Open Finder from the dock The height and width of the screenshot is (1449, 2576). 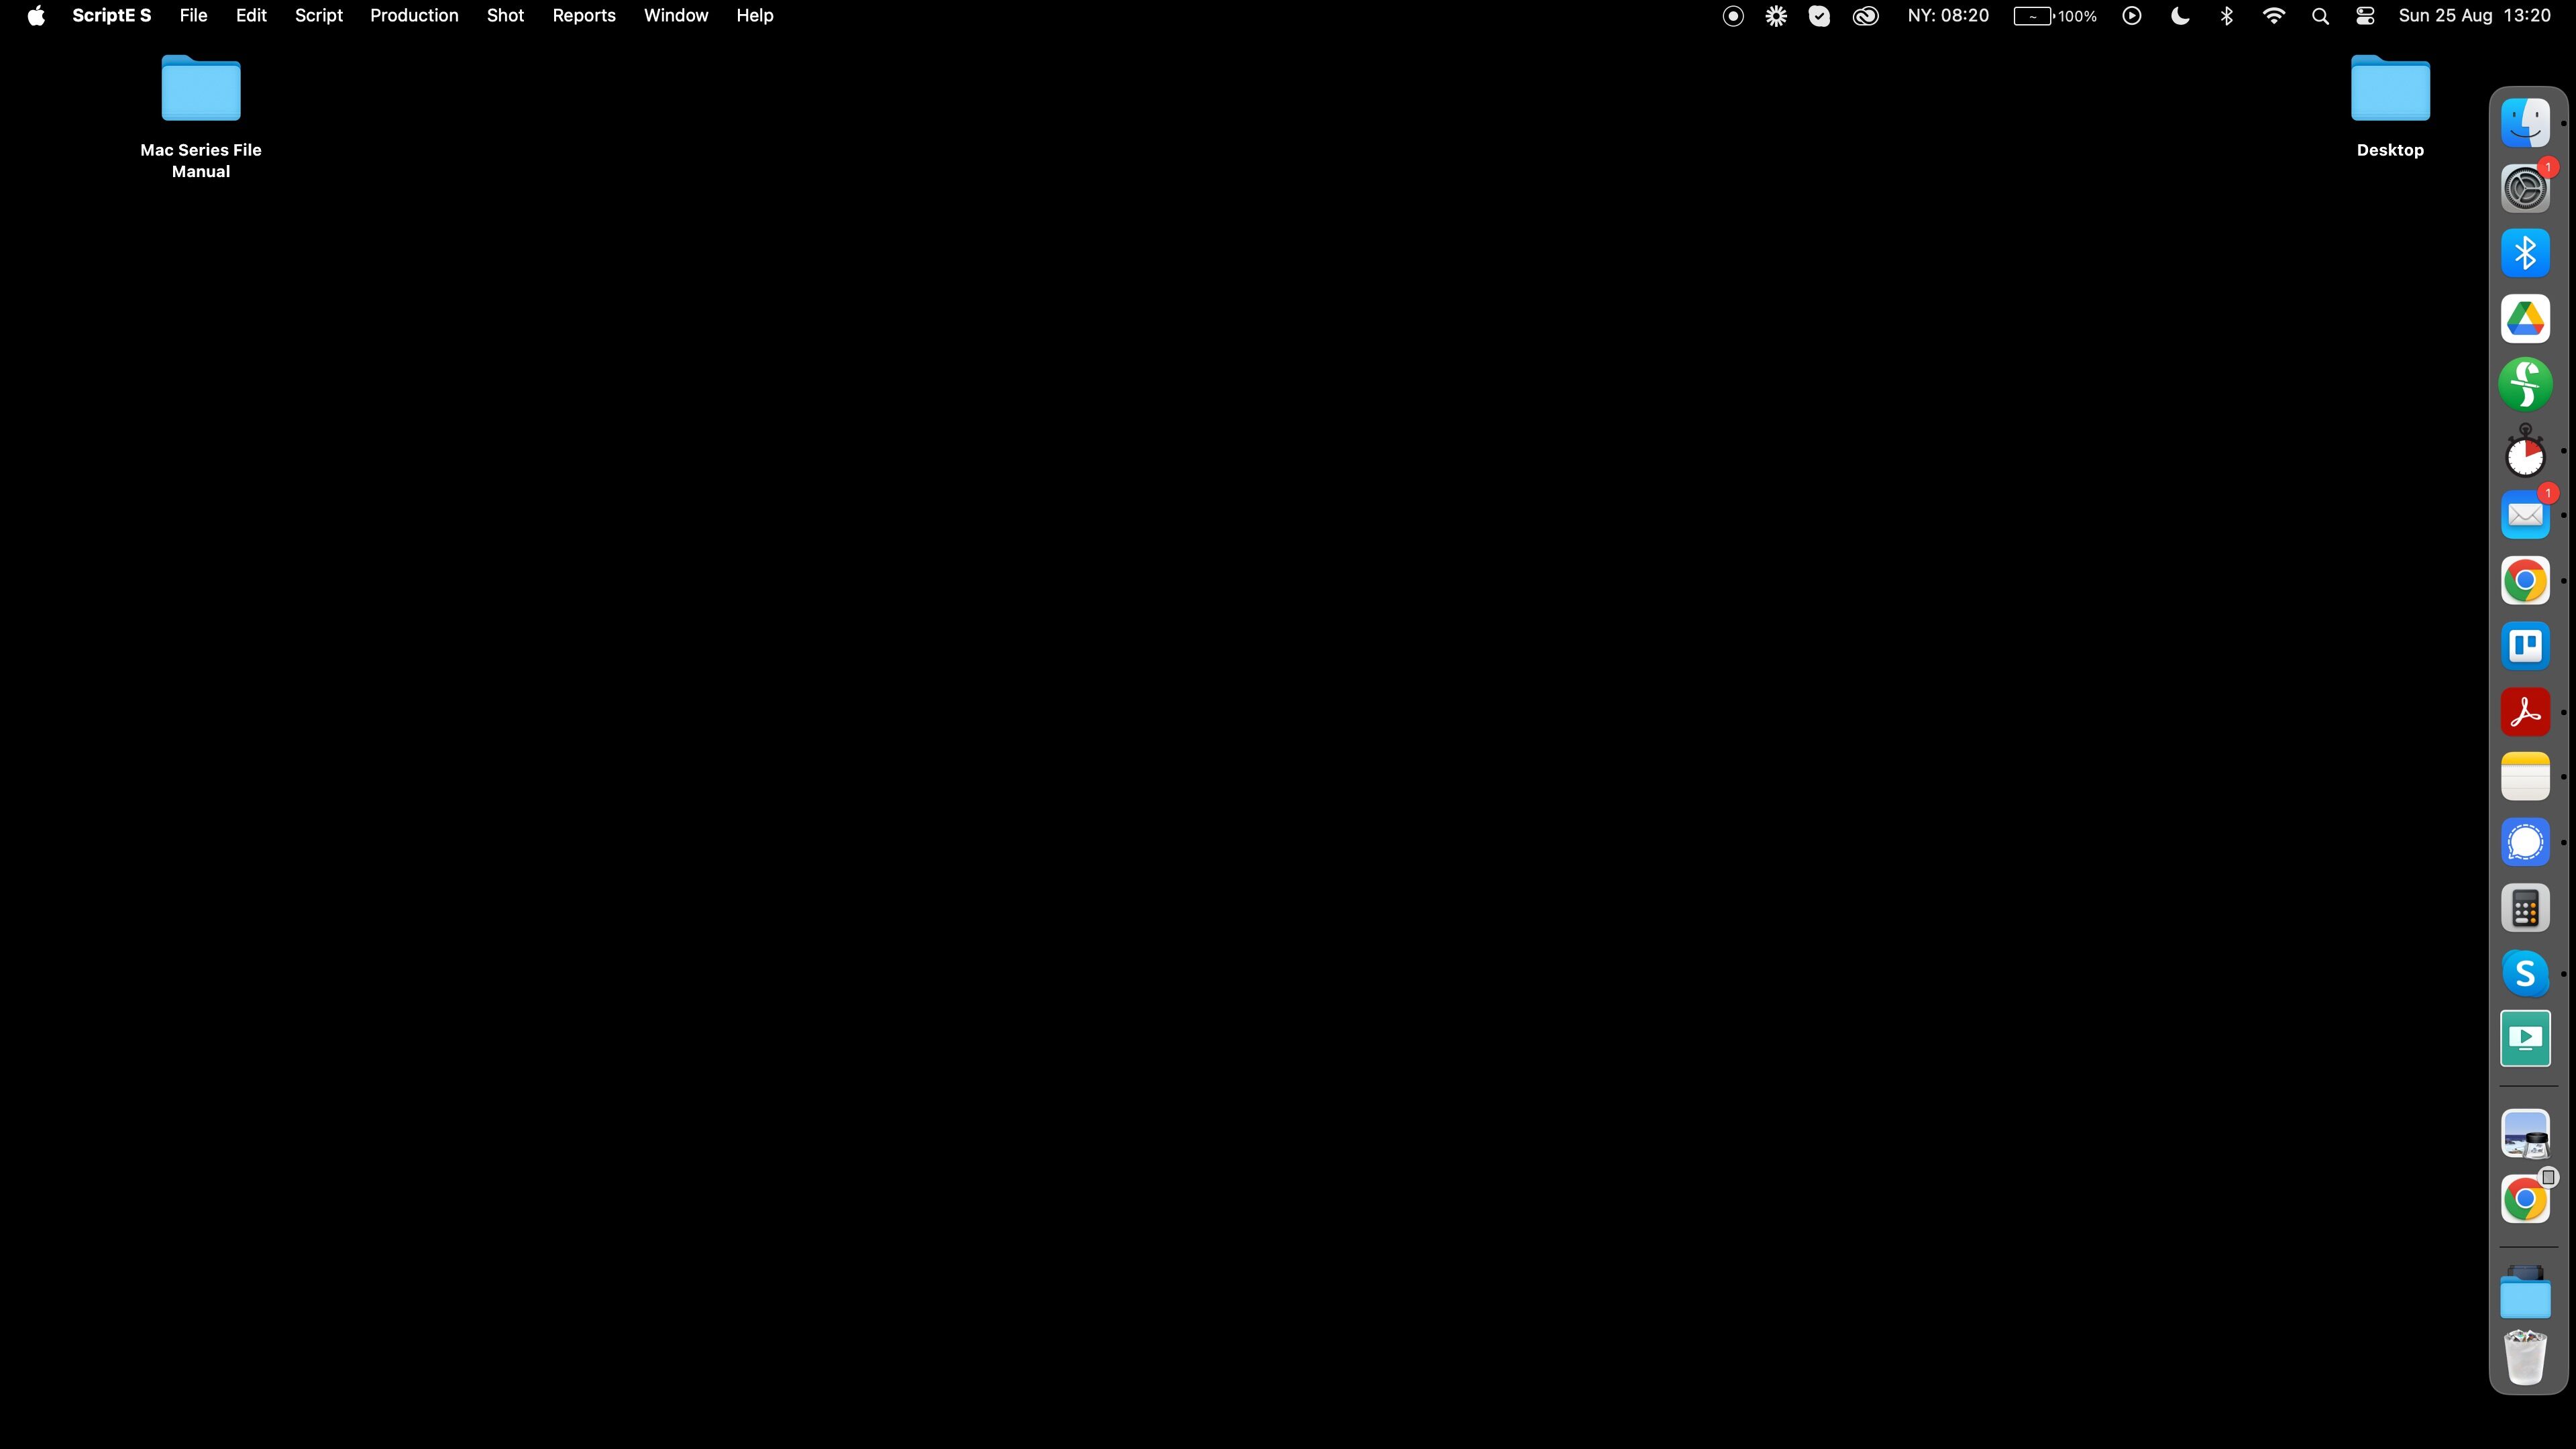coord(2525,123)
